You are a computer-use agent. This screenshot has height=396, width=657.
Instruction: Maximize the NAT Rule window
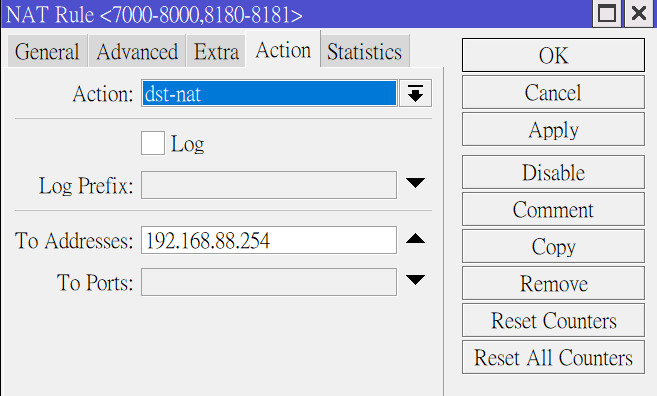607,14
